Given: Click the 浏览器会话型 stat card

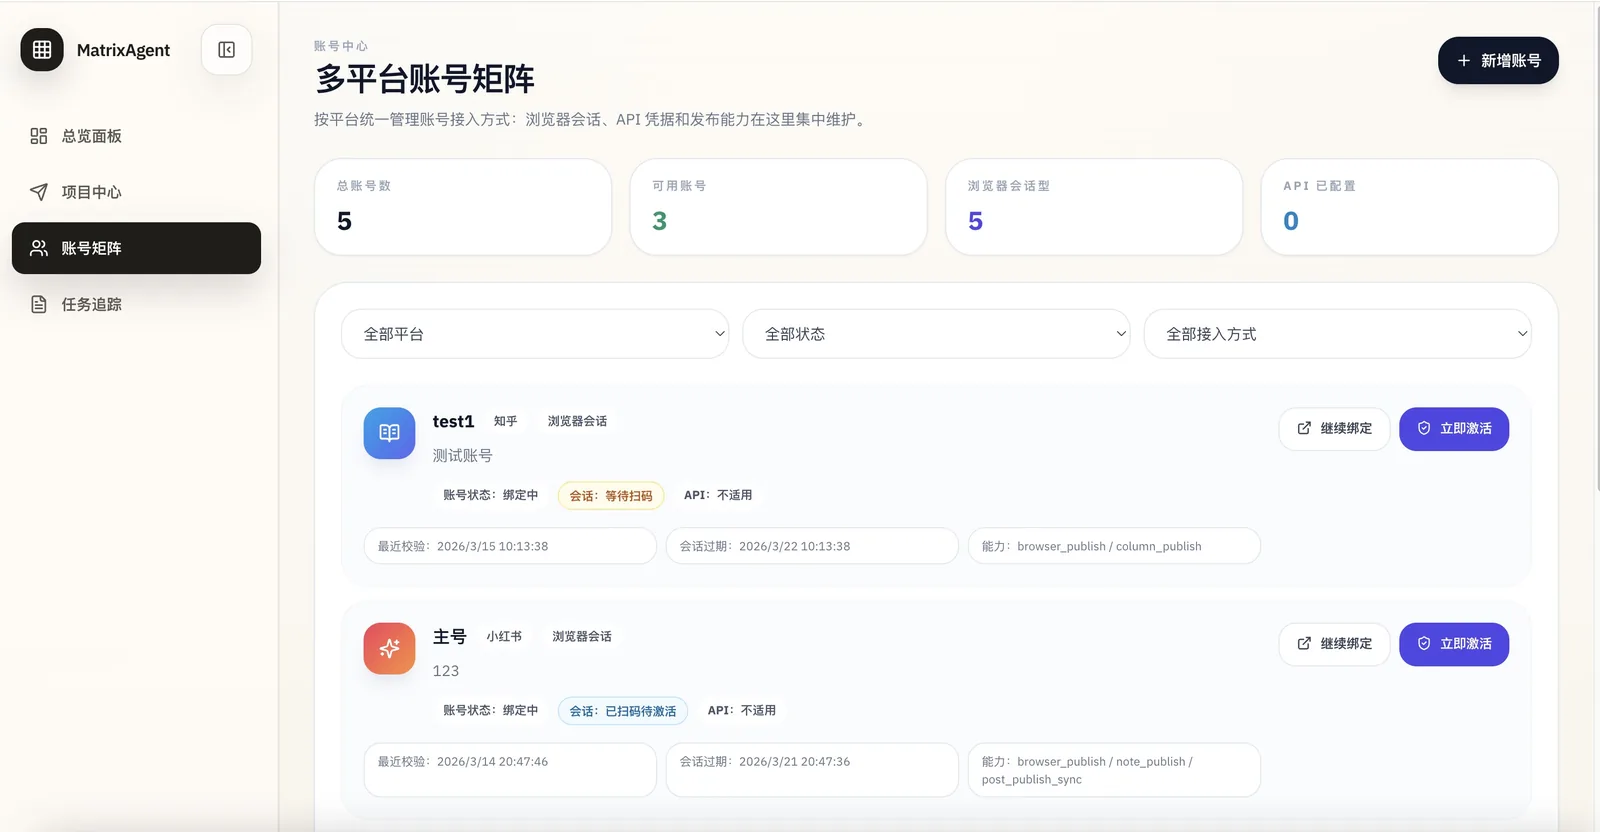Looking at the screenshot, I should click(x=1094, y=207).
